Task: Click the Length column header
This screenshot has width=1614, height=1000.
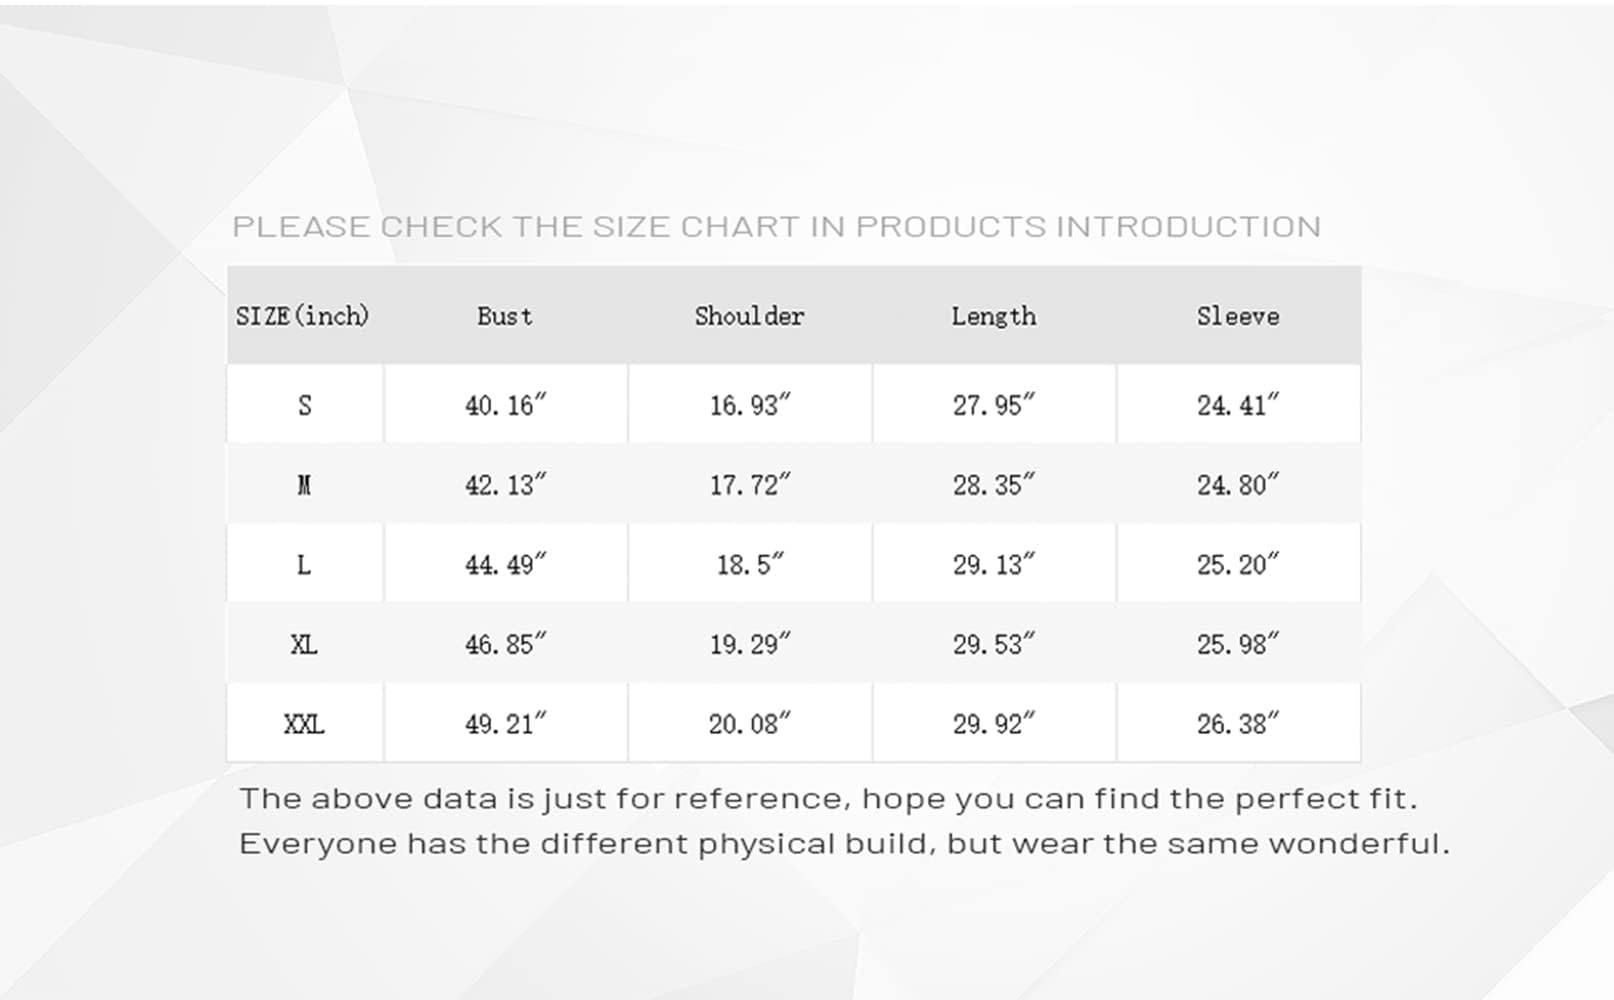Action: click(x=993, y=316)
